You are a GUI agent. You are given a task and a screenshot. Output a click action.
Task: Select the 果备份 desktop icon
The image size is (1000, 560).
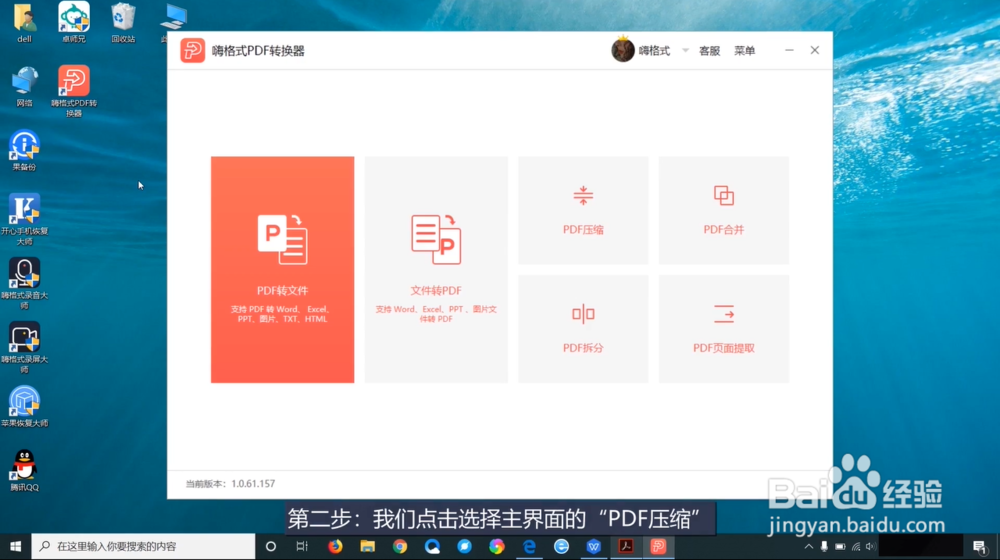pos(24,151)
